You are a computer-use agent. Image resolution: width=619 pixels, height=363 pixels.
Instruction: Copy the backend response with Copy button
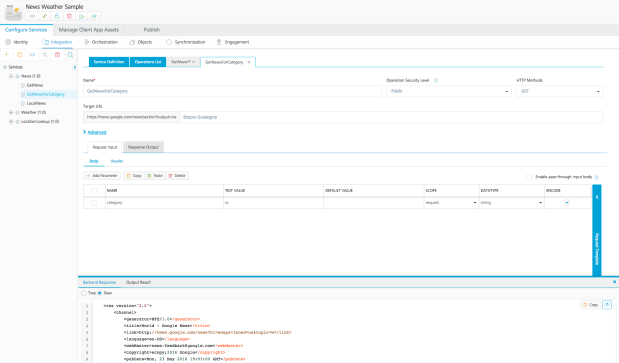591,305
